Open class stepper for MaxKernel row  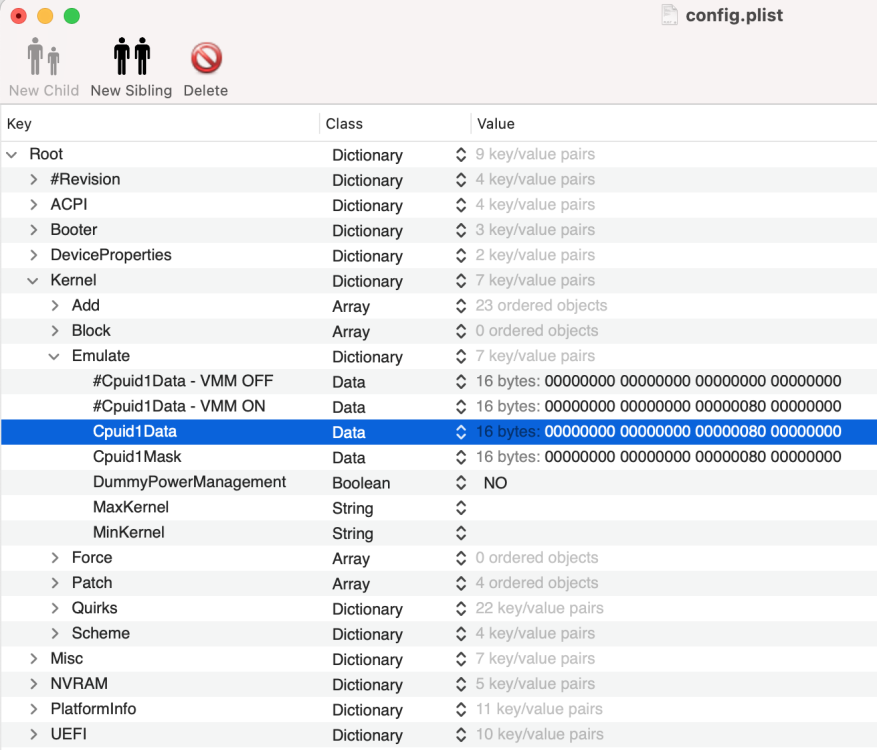461,508
